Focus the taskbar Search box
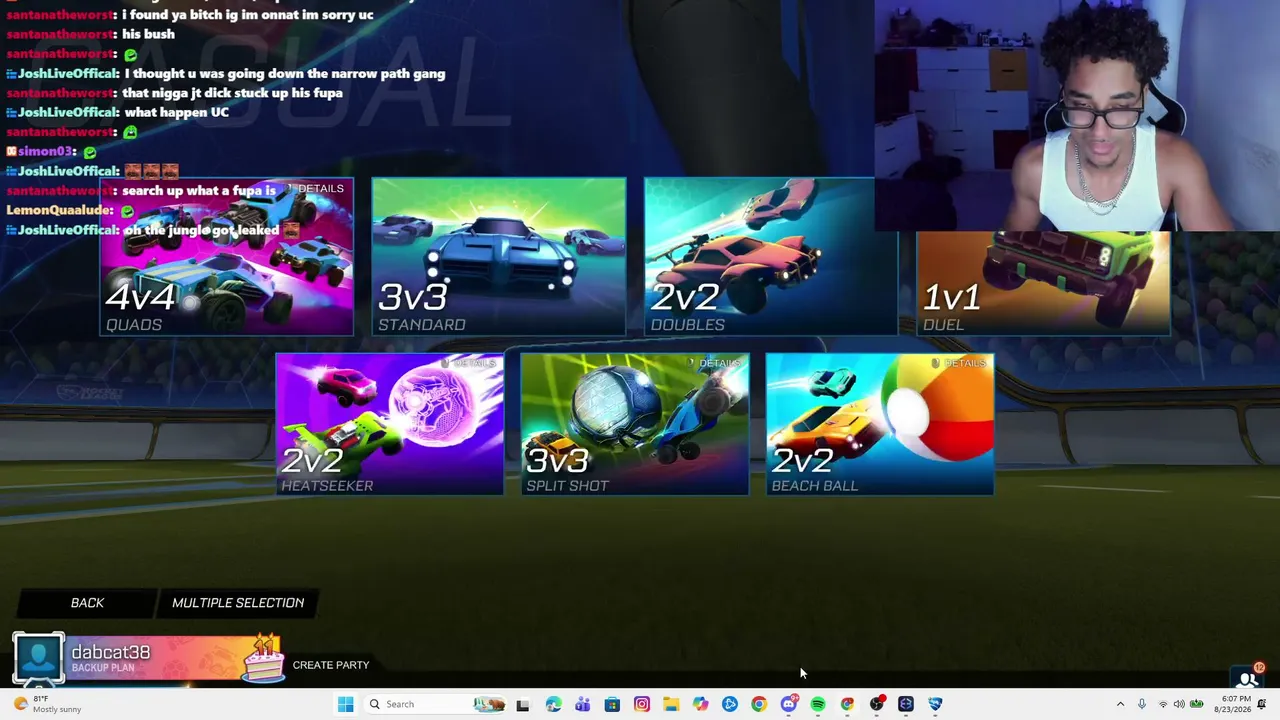Screen dimensions: 1280x720 435,704
